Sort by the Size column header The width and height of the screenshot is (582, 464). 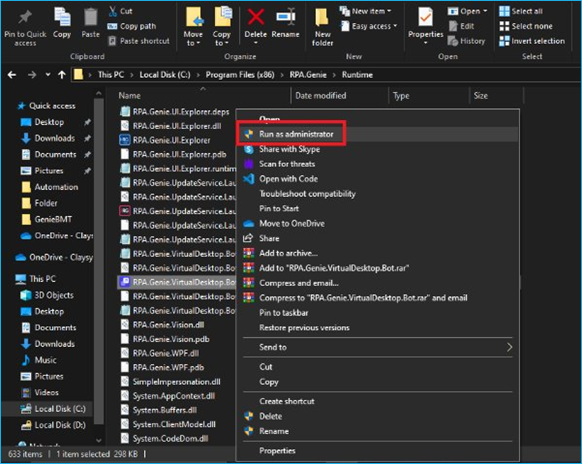click(481, 95)
